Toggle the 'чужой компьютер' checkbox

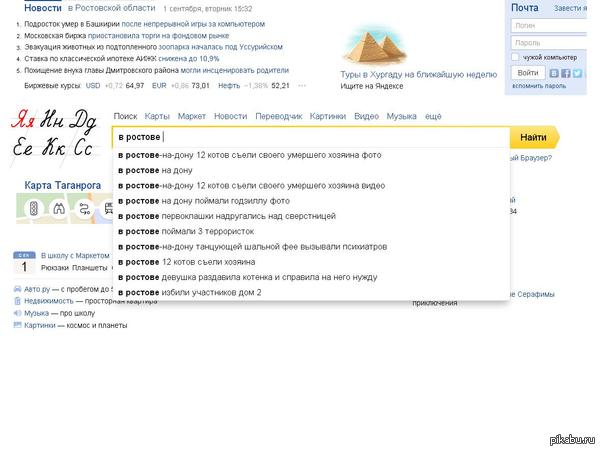(x=517, y=58)
